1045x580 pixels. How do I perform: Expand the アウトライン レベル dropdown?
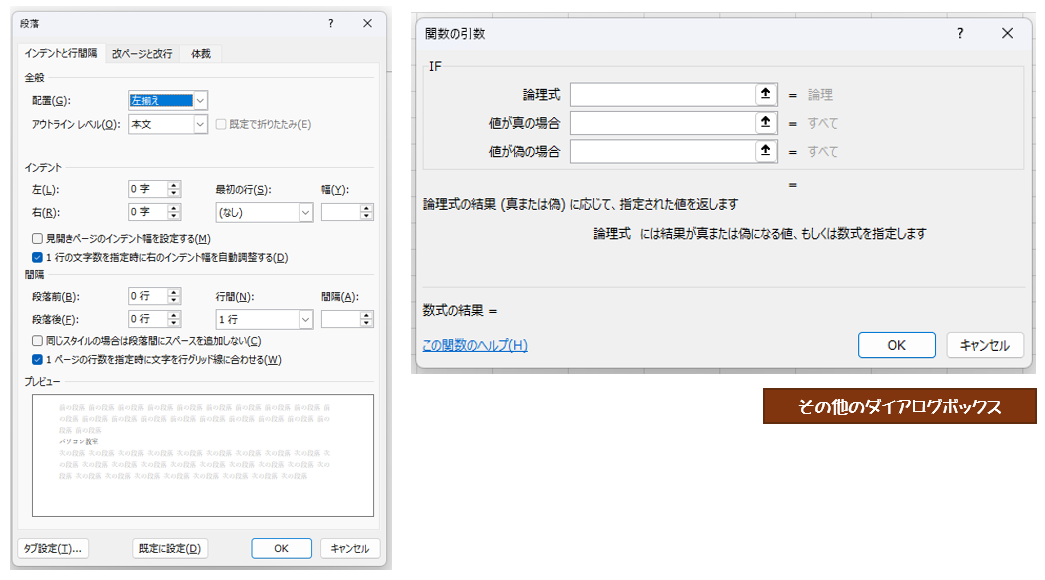(201, 124)
